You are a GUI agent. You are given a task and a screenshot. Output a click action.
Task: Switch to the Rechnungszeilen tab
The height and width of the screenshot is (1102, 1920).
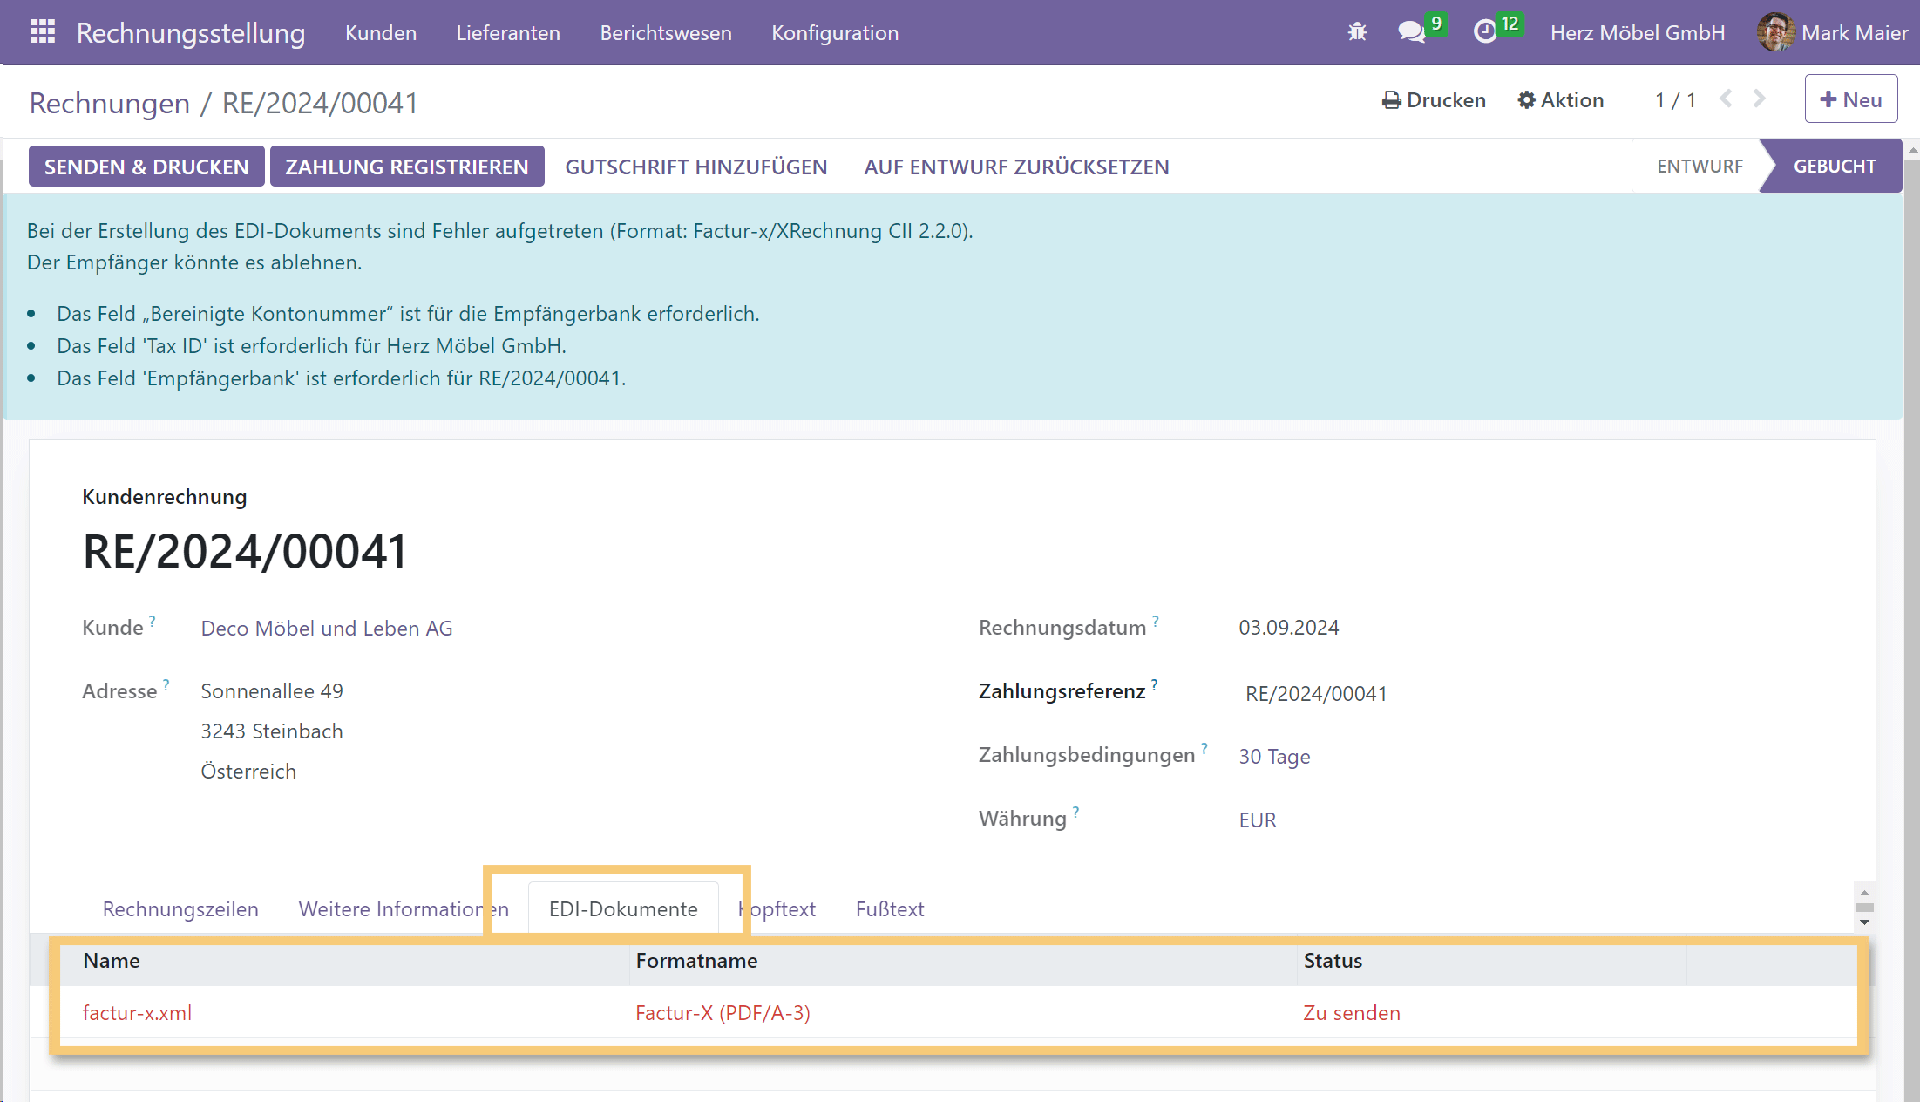[x=180, y=909]
